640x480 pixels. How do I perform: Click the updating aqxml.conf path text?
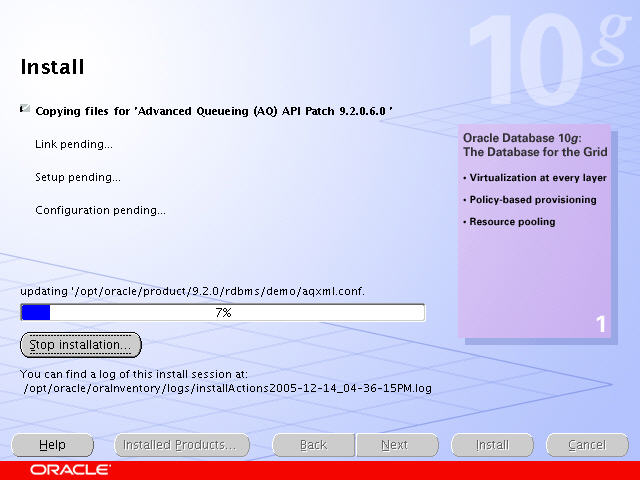click(x=192, y=291)
